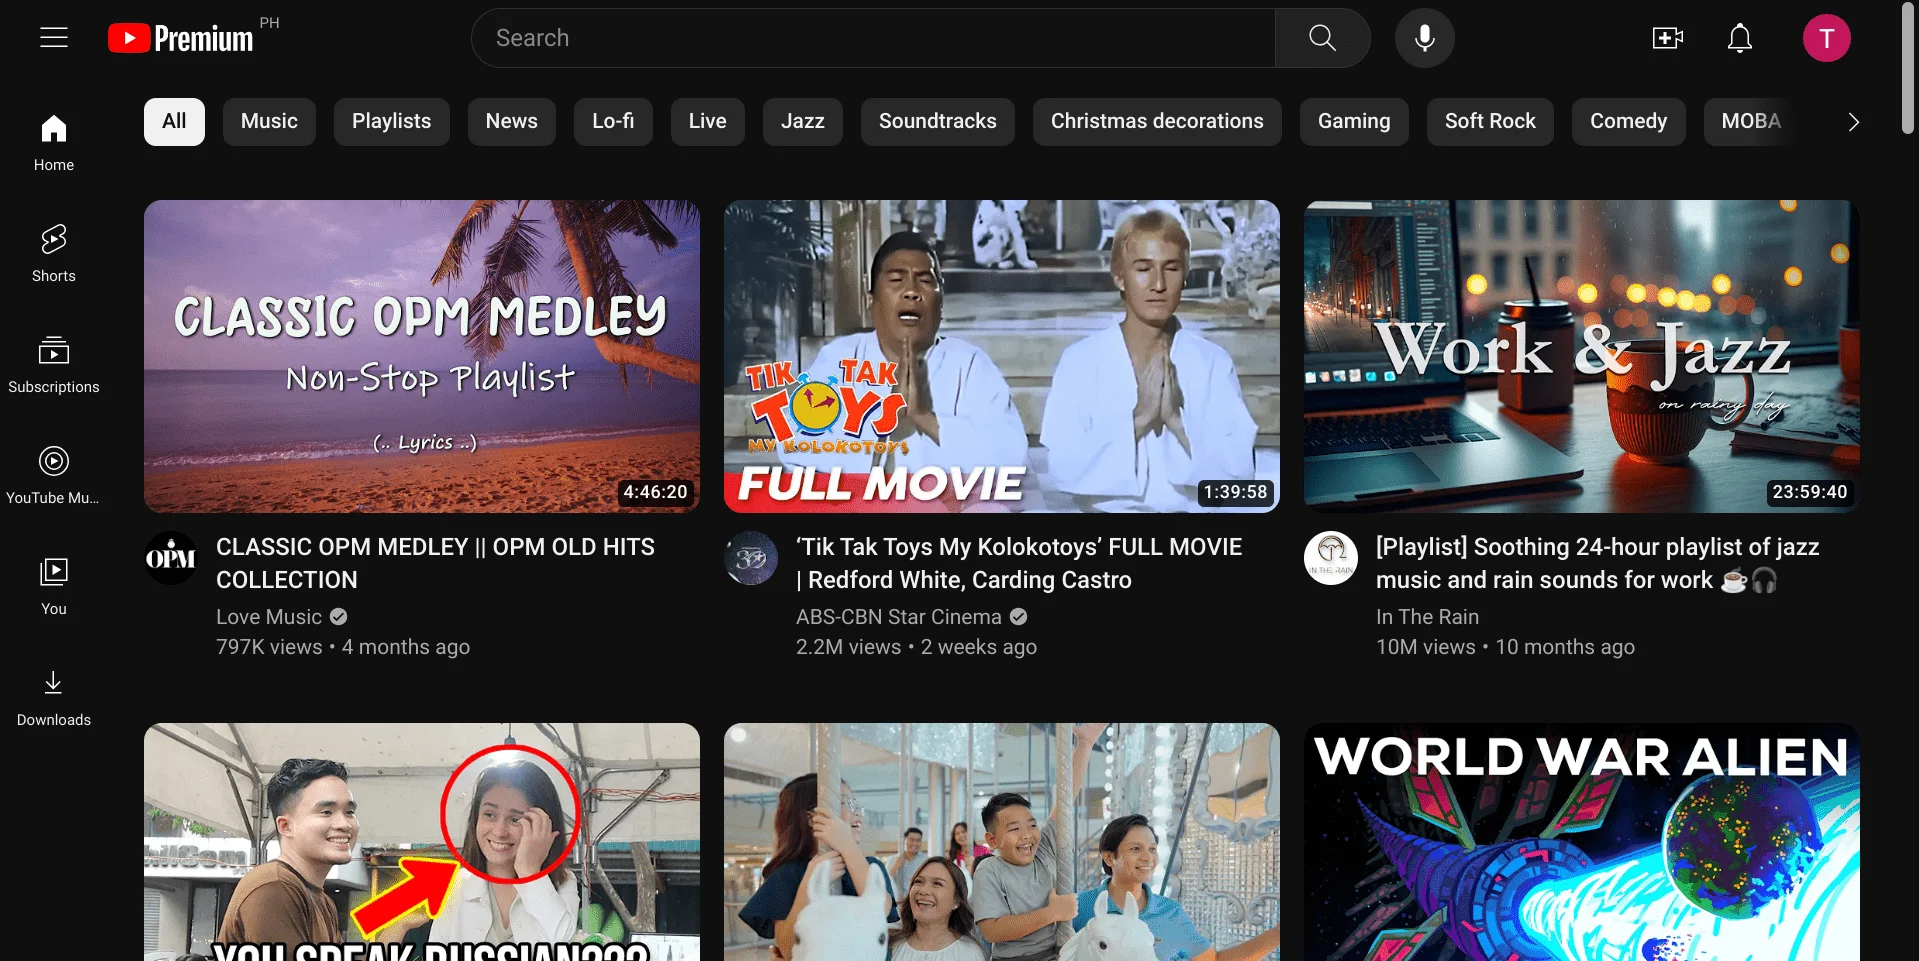The height and width of the screenshot is (961, 1919).
Task: Open In The Rain channel avatar
Action: [x=1331, y=558]
